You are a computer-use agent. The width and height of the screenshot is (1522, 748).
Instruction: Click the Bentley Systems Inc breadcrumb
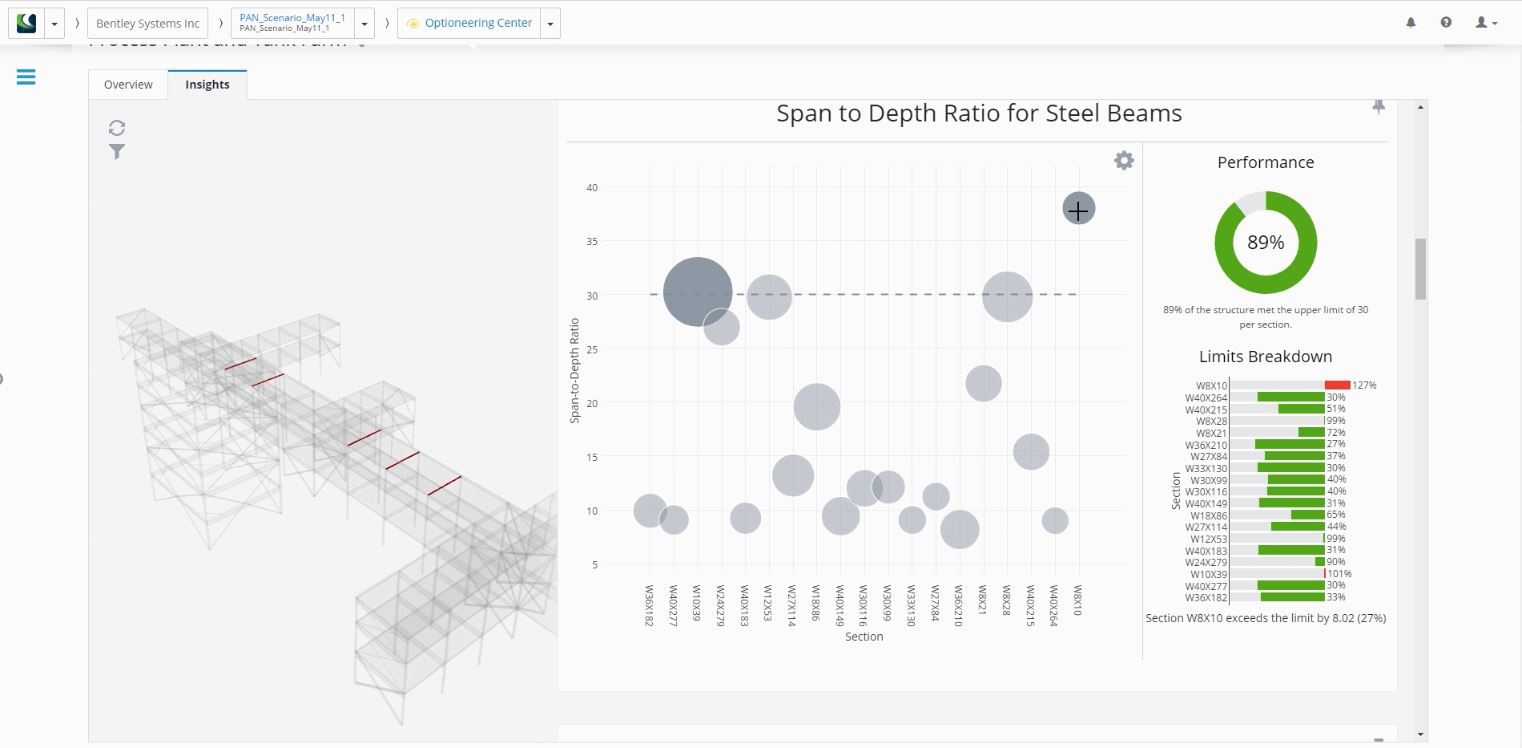coord(148,23)
